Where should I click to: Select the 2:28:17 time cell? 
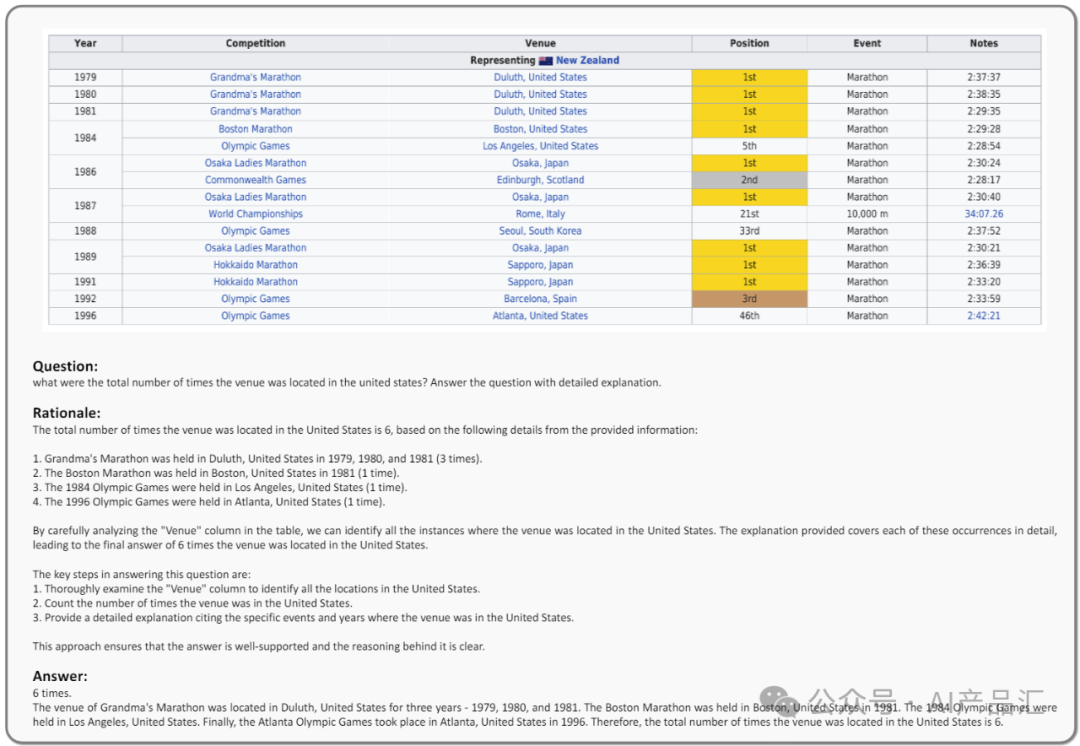(x=984, y=180)
